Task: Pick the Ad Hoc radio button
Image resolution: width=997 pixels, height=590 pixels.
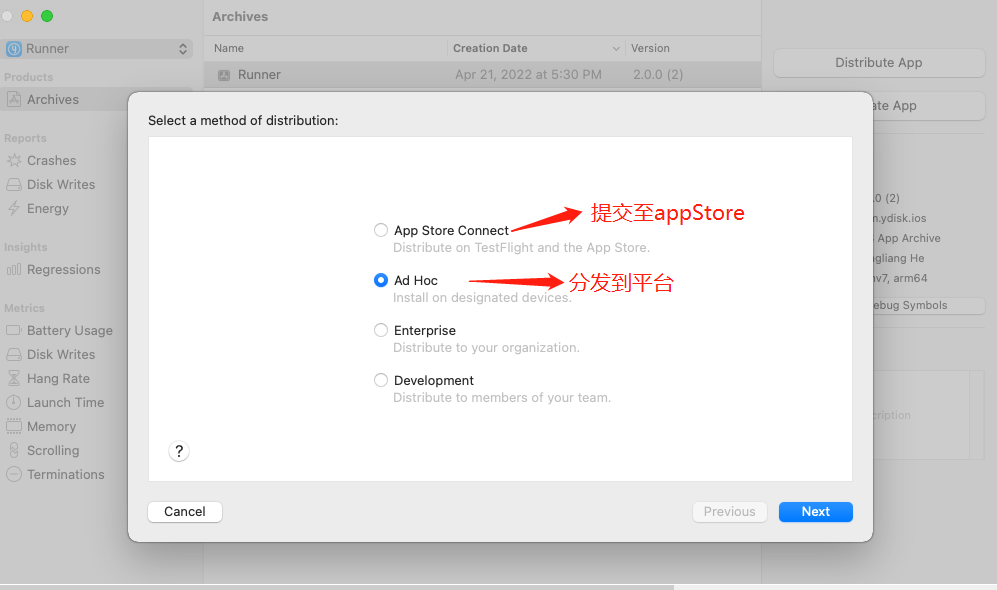Action: (x=381, y=281)
